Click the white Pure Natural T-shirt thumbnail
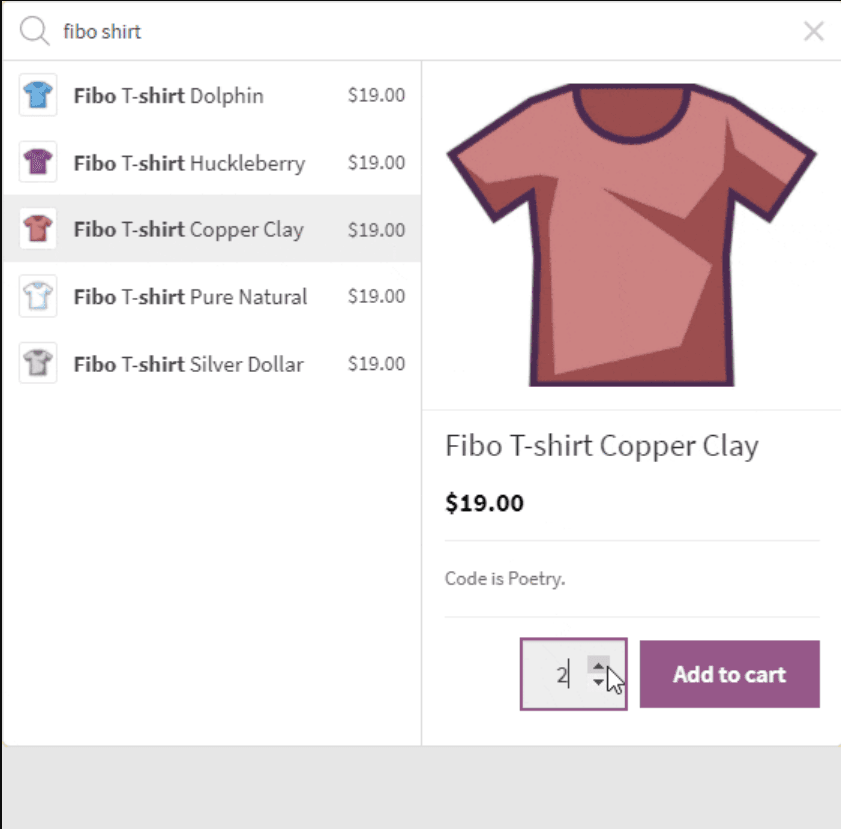This screenshot has width=841, height=829. pos(38,296)
